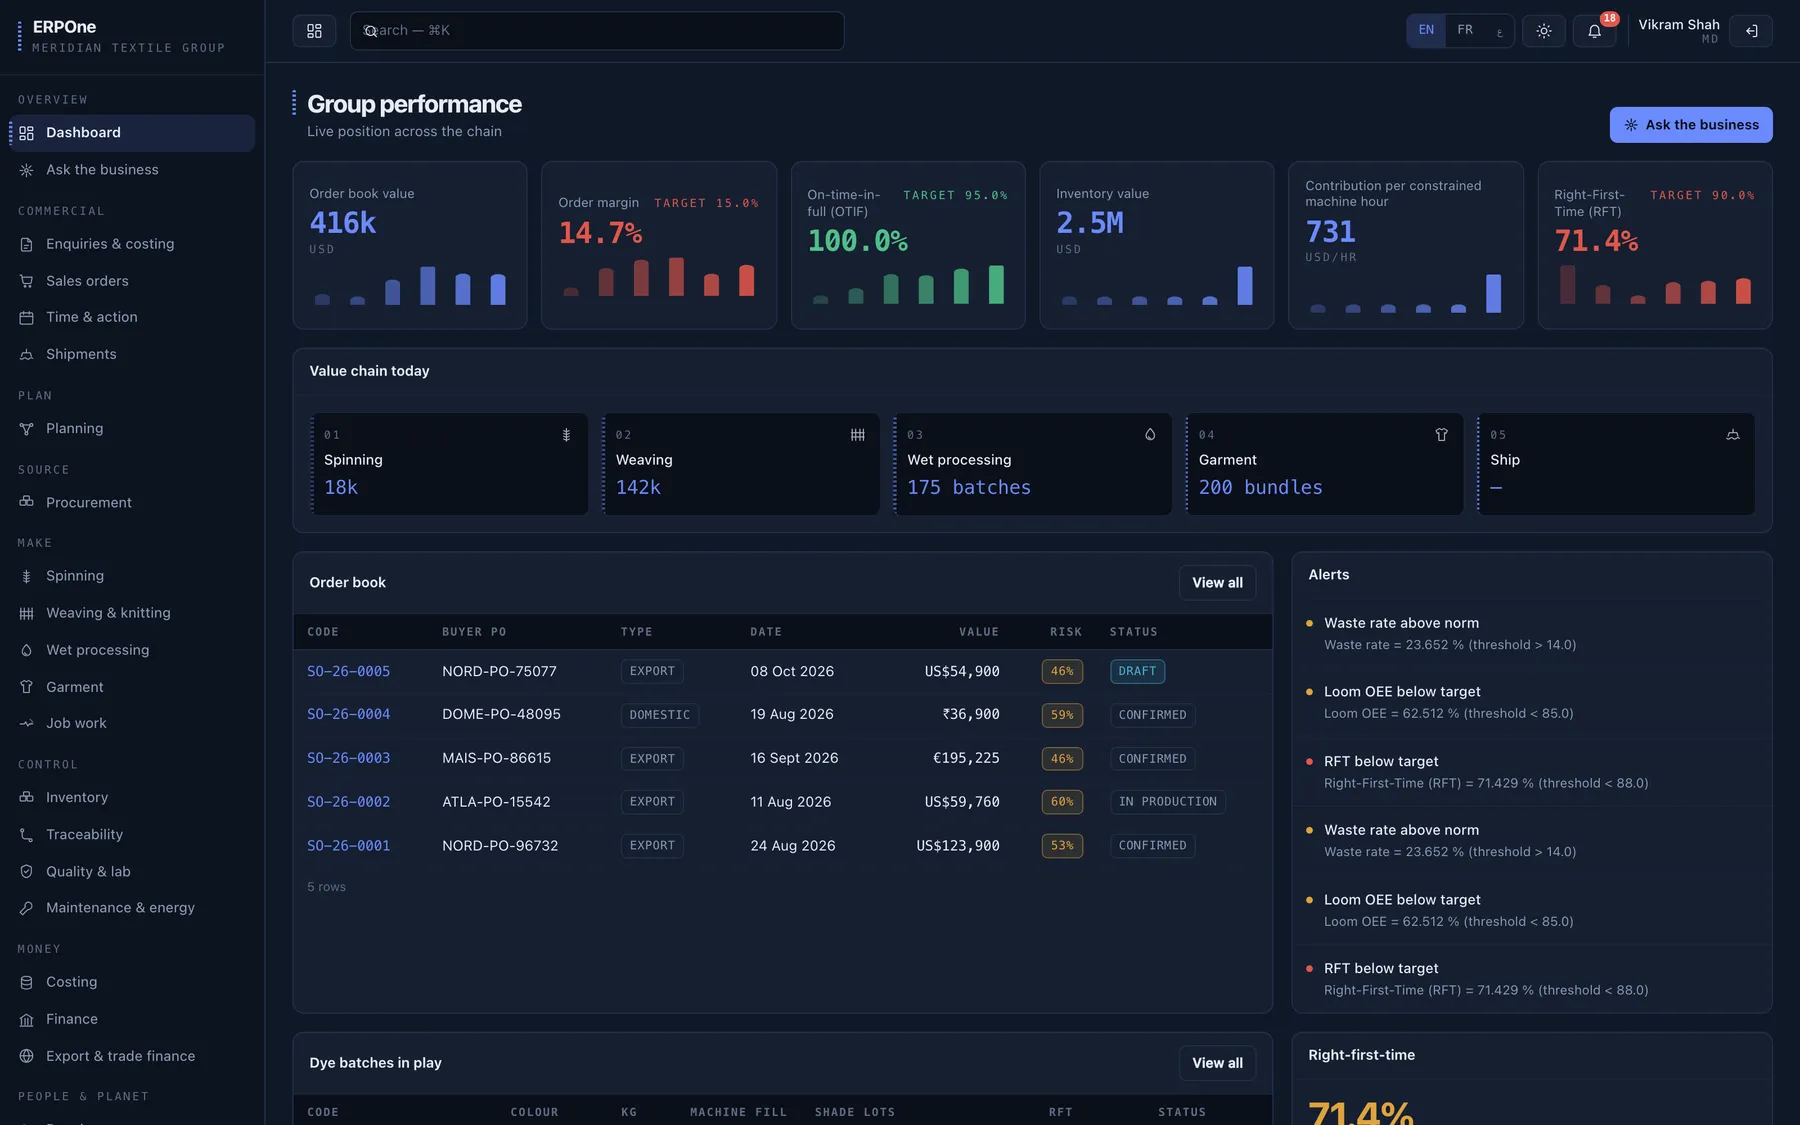Click the €195,225 order value
1800x1125 pixels.
click(x=966, y=759)
